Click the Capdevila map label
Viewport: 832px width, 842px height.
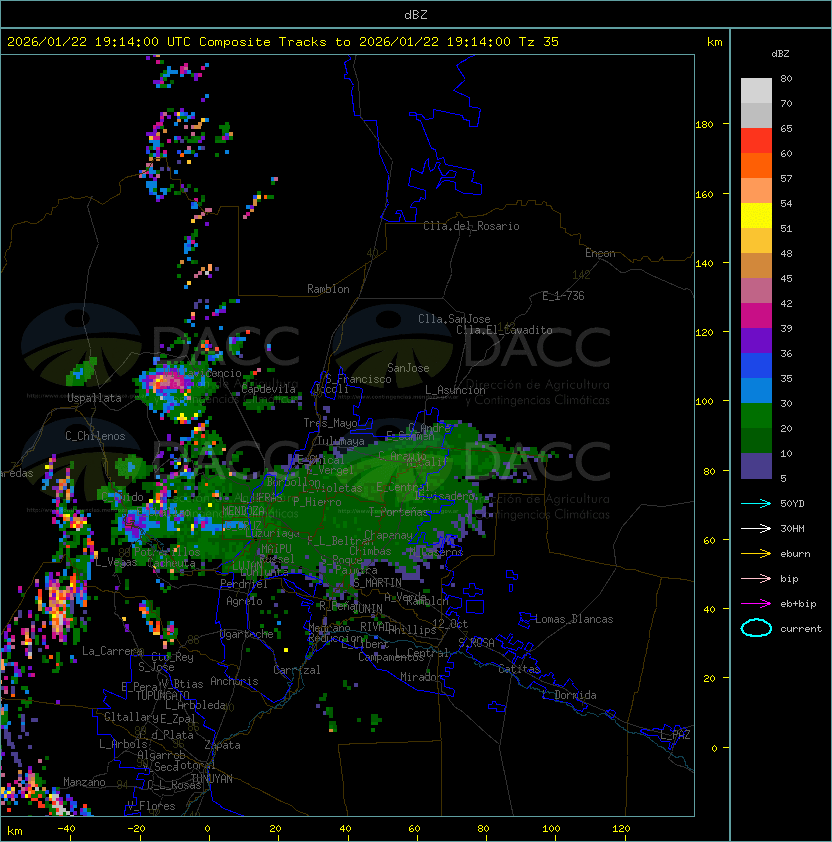(x=269, y=389)
